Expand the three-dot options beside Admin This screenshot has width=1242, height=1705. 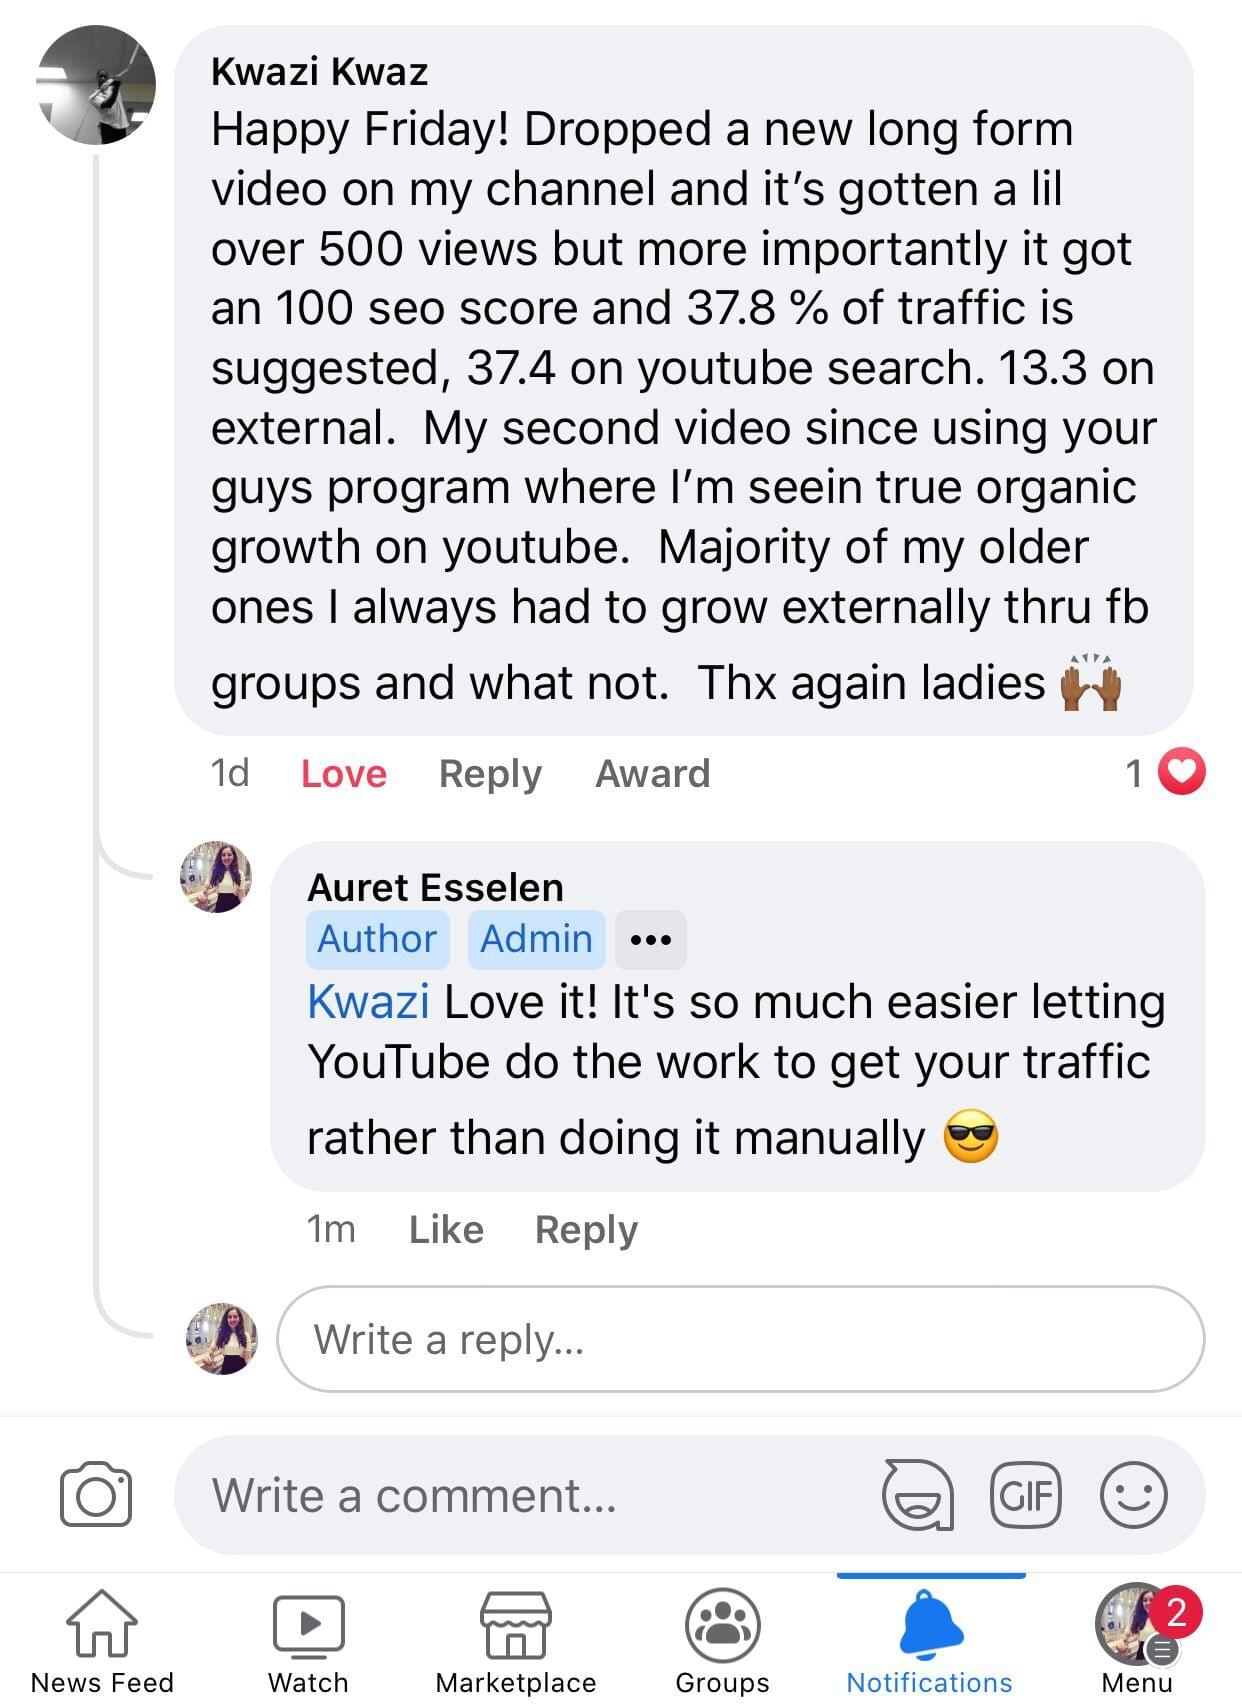(x=650, y=939)
